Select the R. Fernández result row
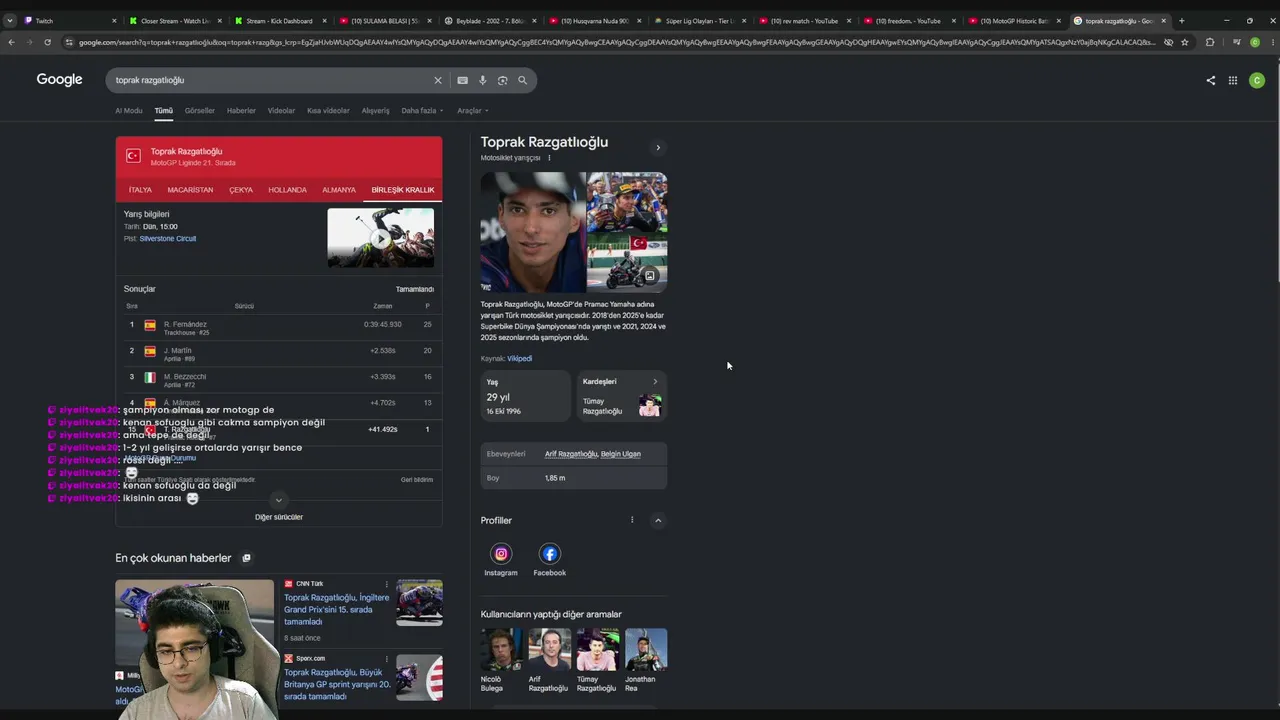This screenshot has height=720, width=1280. point(279,327)
